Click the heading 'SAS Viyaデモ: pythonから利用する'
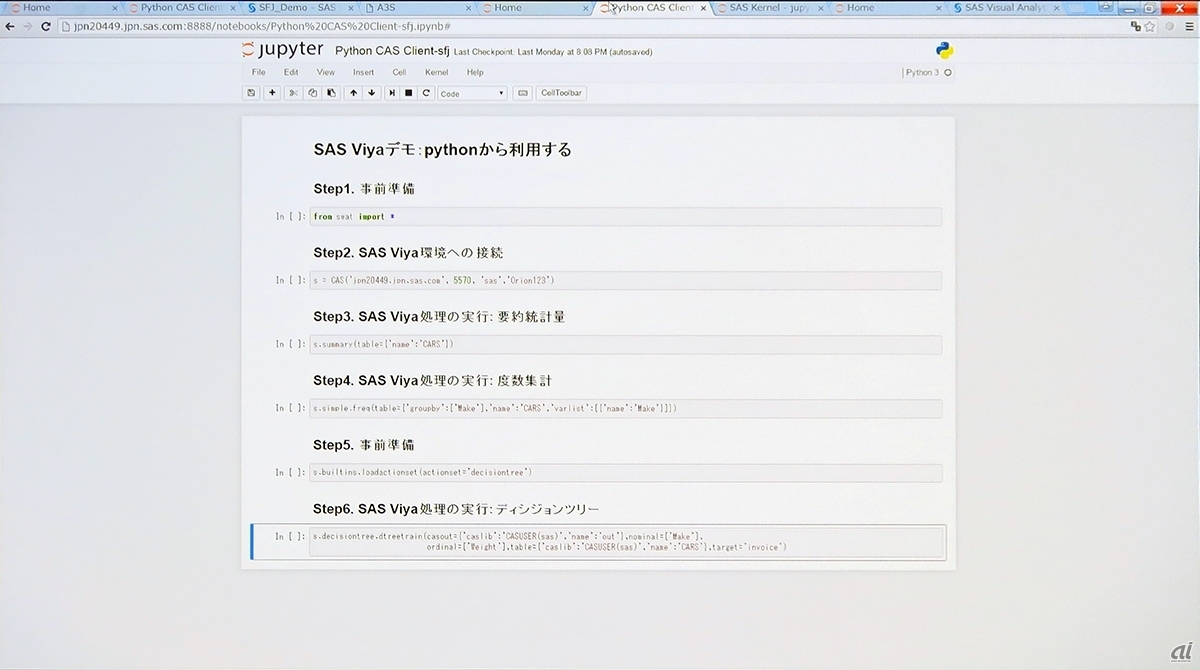This screenshot has width=1200, height=670. [x=442, y=150]
